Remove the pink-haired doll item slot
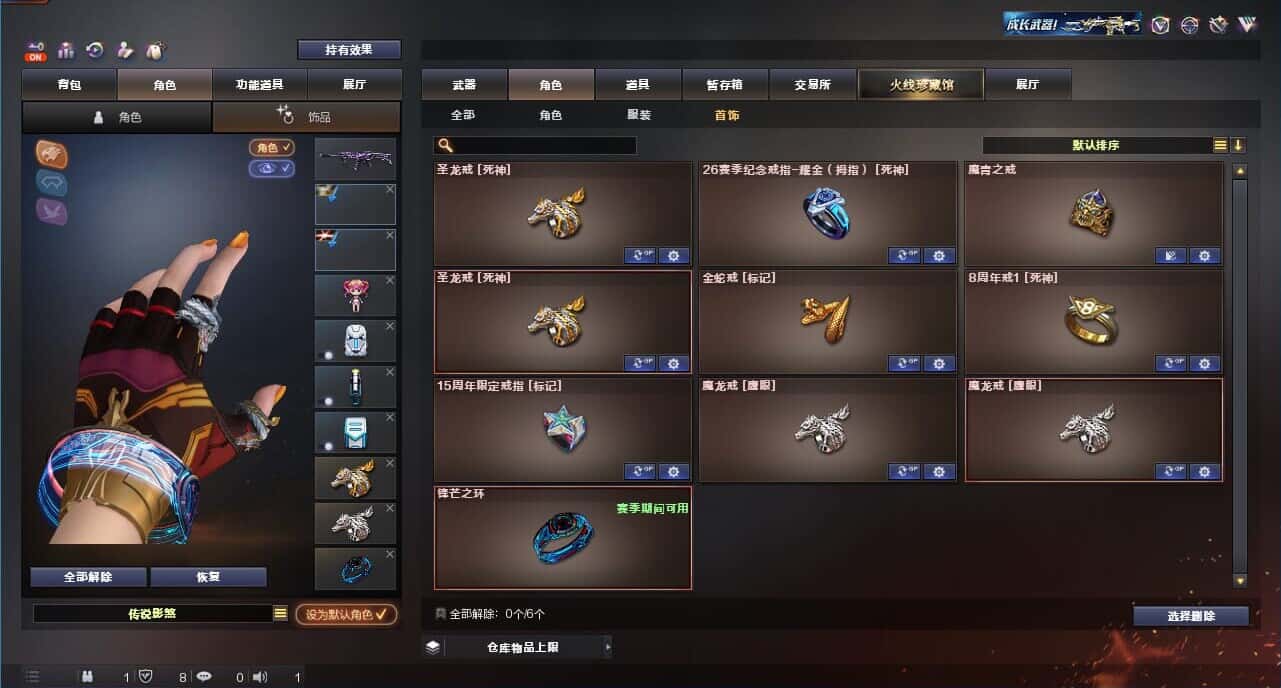Image resolution: width=1281 pixels, height=688 pixels. coord(390,281)
